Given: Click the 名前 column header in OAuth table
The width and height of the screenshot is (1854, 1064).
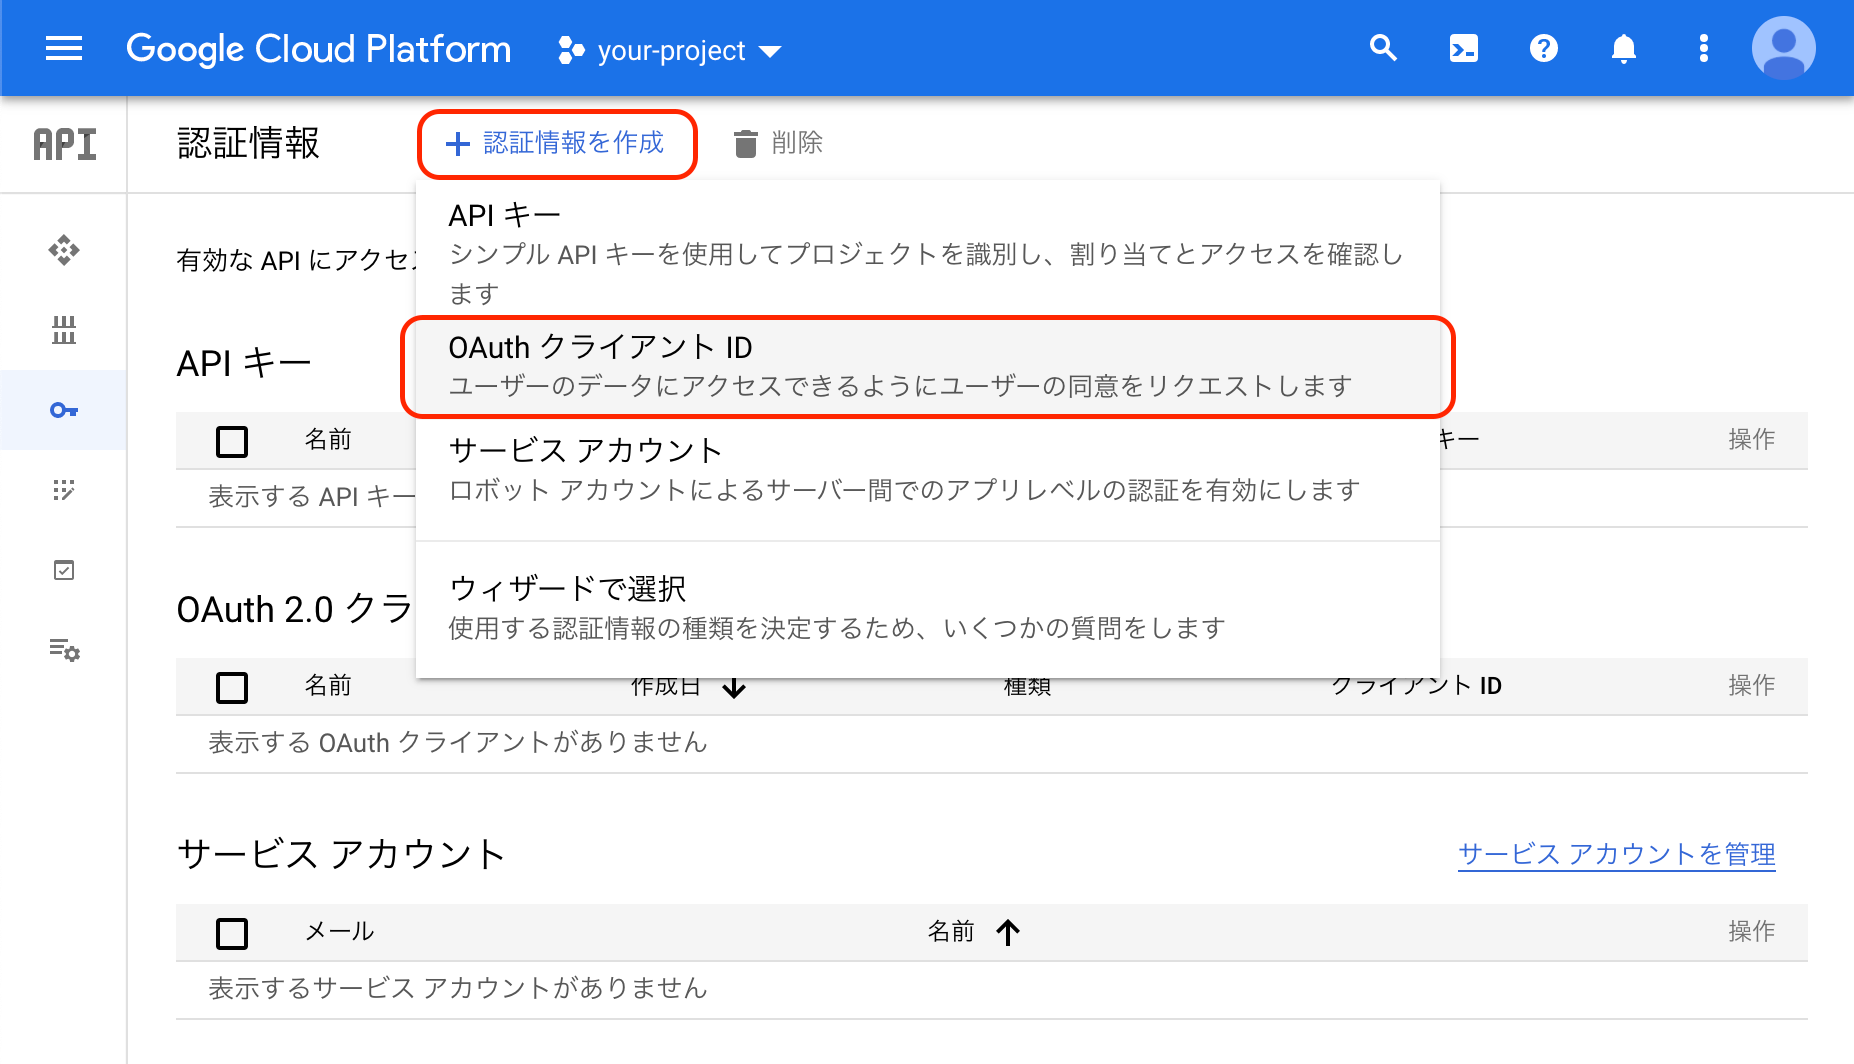Looking at the screenshot, I should [328, 686].
